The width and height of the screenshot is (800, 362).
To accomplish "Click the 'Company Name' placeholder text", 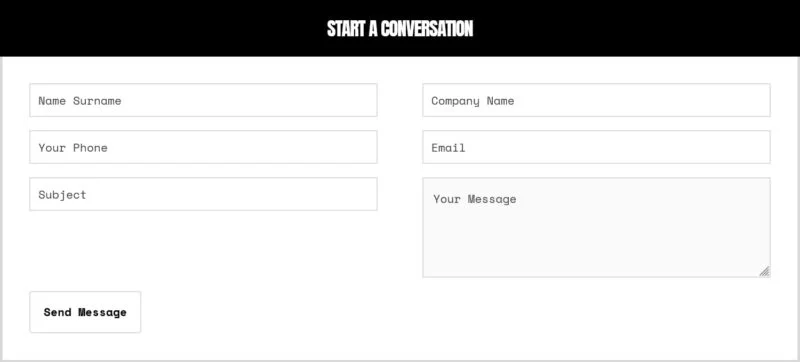I will 472,101.
